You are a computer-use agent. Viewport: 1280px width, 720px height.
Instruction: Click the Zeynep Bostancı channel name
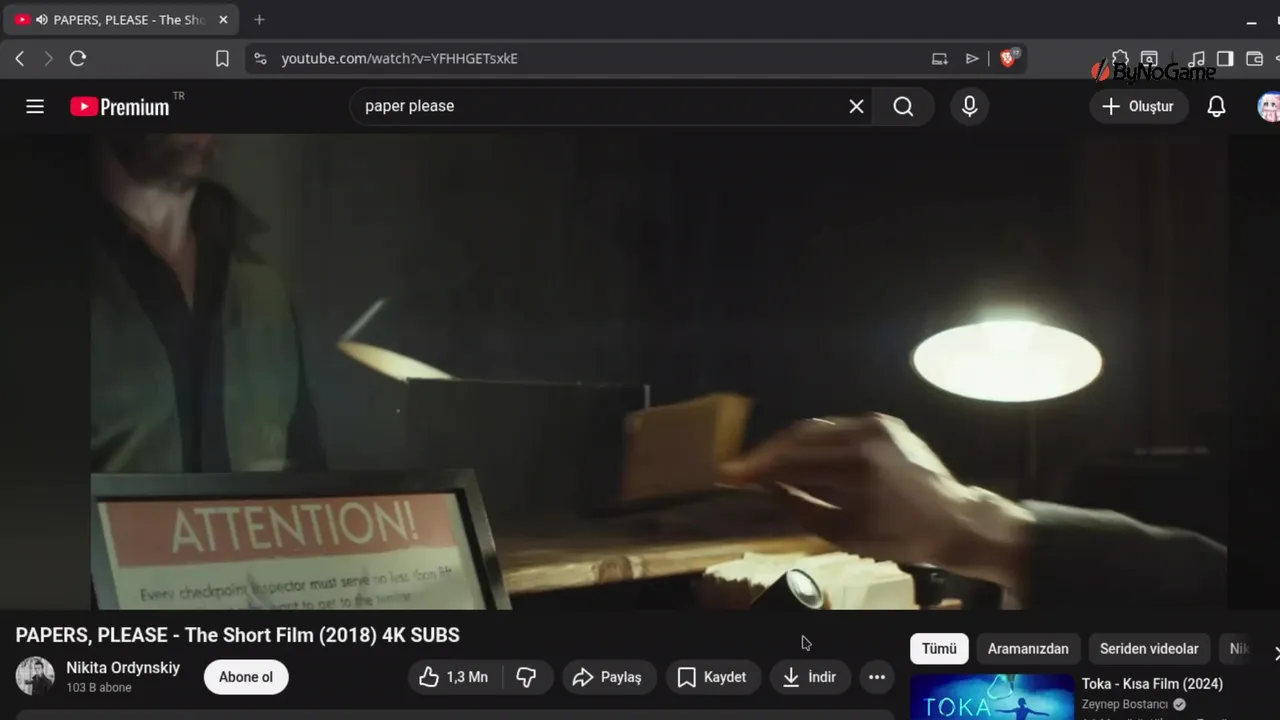pyautogui.click(x=1125, y=705)
